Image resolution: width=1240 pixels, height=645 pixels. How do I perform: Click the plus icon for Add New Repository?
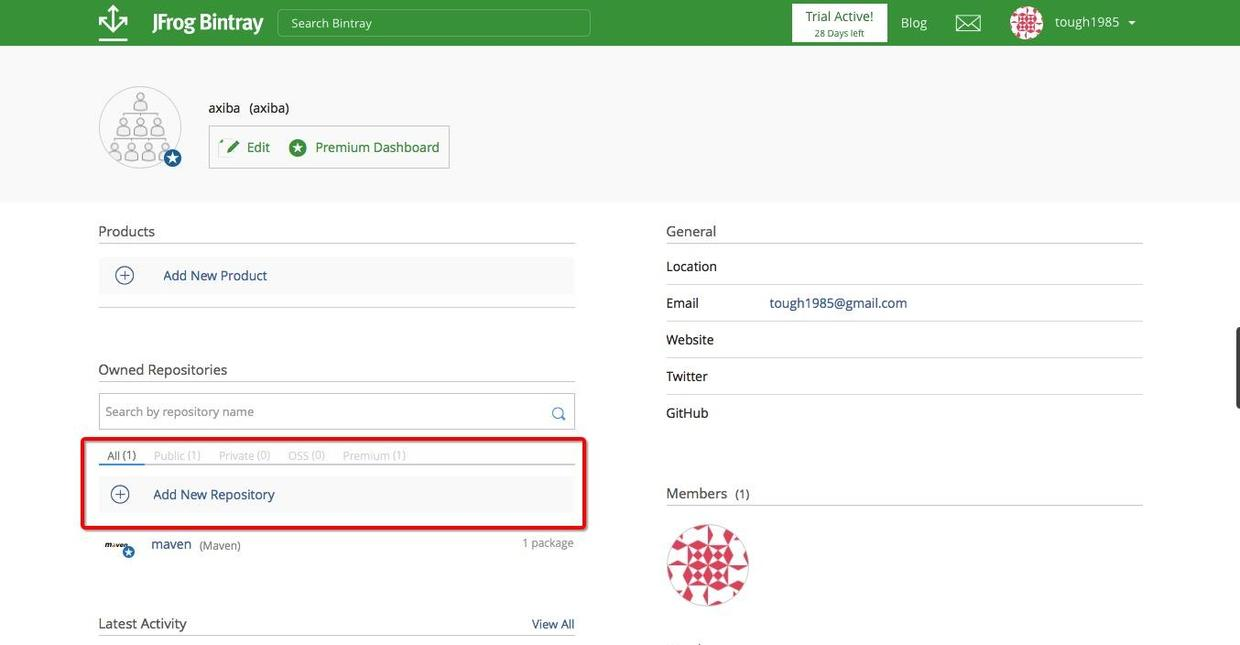pos(120,494)
